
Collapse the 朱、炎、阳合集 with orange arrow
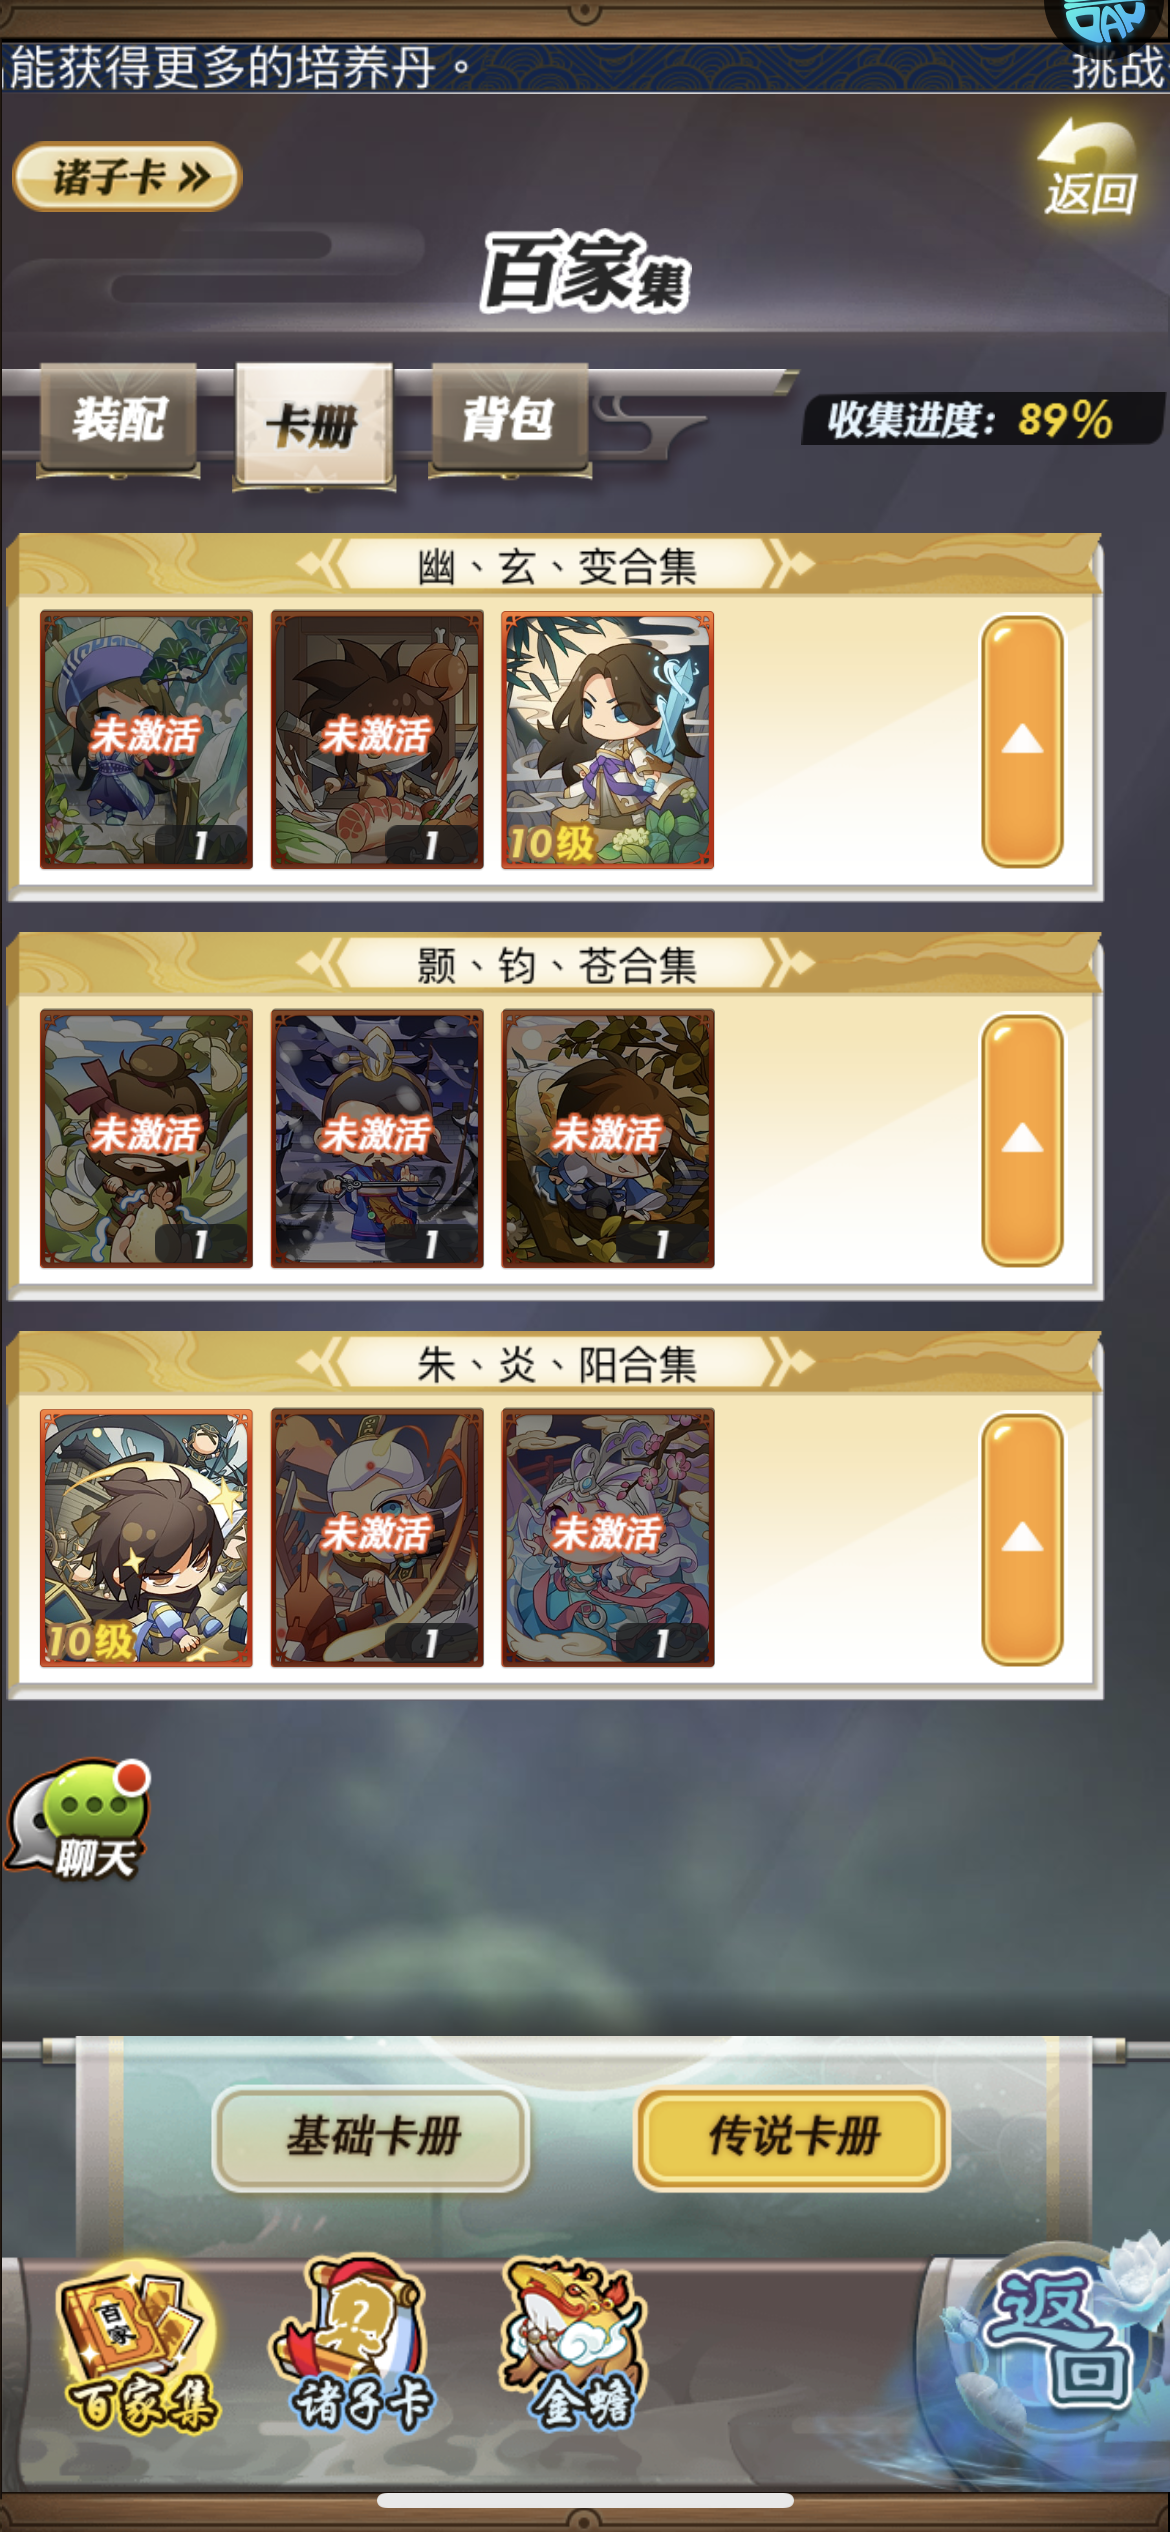1022,1538
